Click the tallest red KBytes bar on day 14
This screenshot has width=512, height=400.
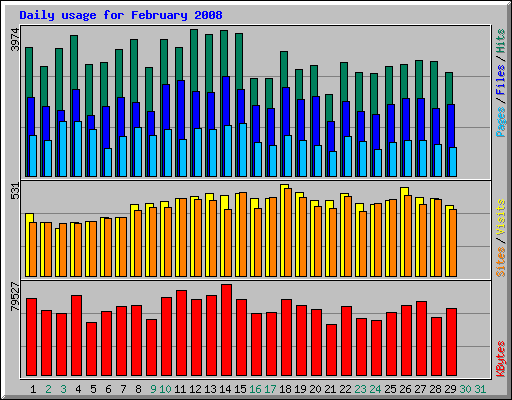tap(226, 330)
